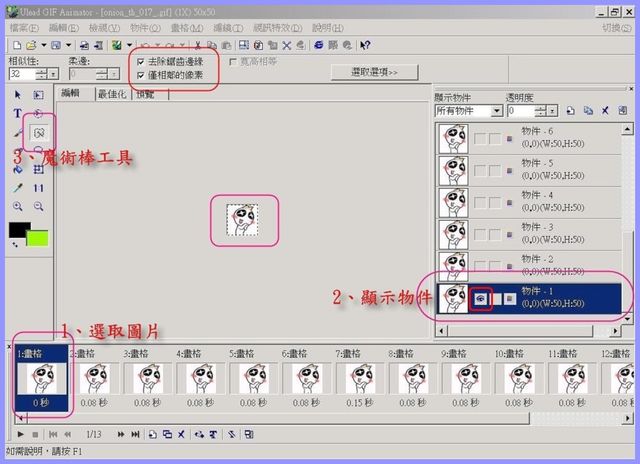This screenshot has width=640, height=464.
Task: Select the 物件 - 2 row in object list
Action: click(529, 265)
